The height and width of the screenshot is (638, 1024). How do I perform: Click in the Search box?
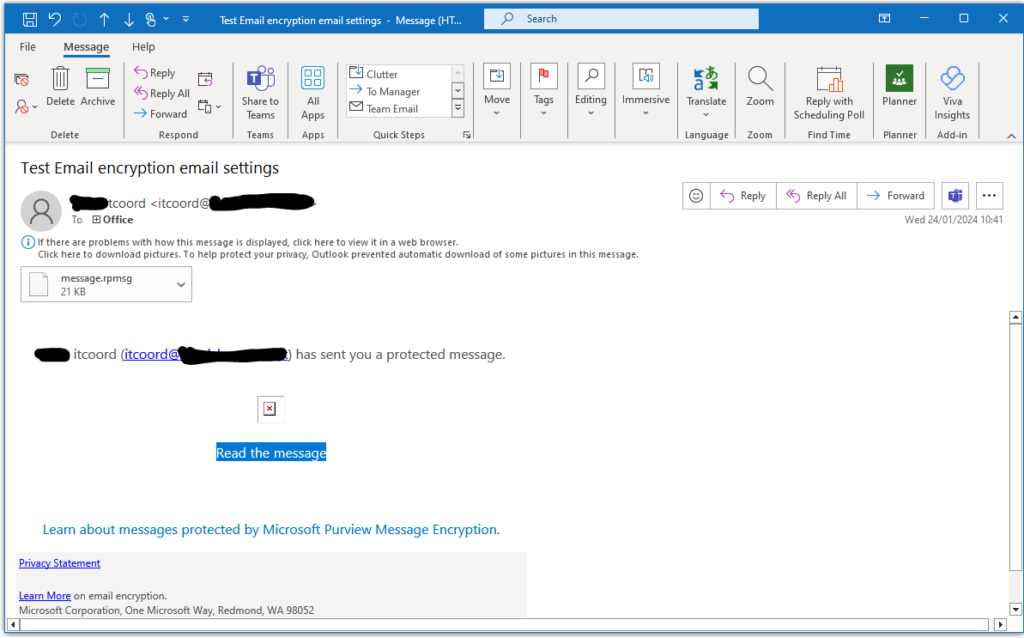click(x=621, y=19)
